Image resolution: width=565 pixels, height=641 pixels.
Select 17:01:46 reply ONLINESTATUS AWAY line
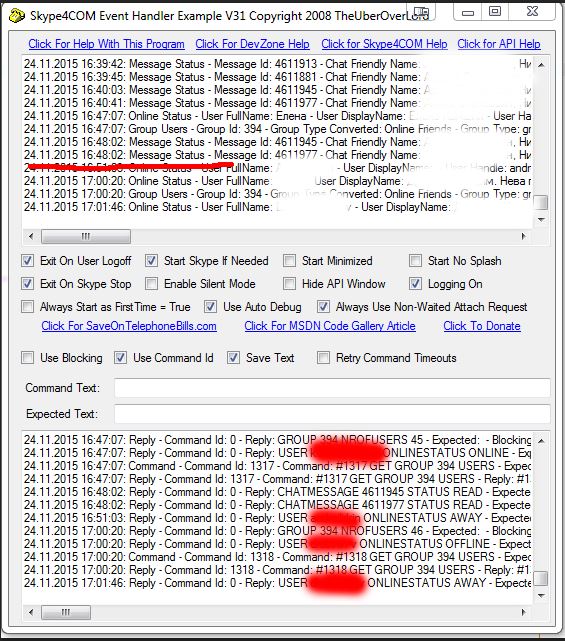click(277, 583)
